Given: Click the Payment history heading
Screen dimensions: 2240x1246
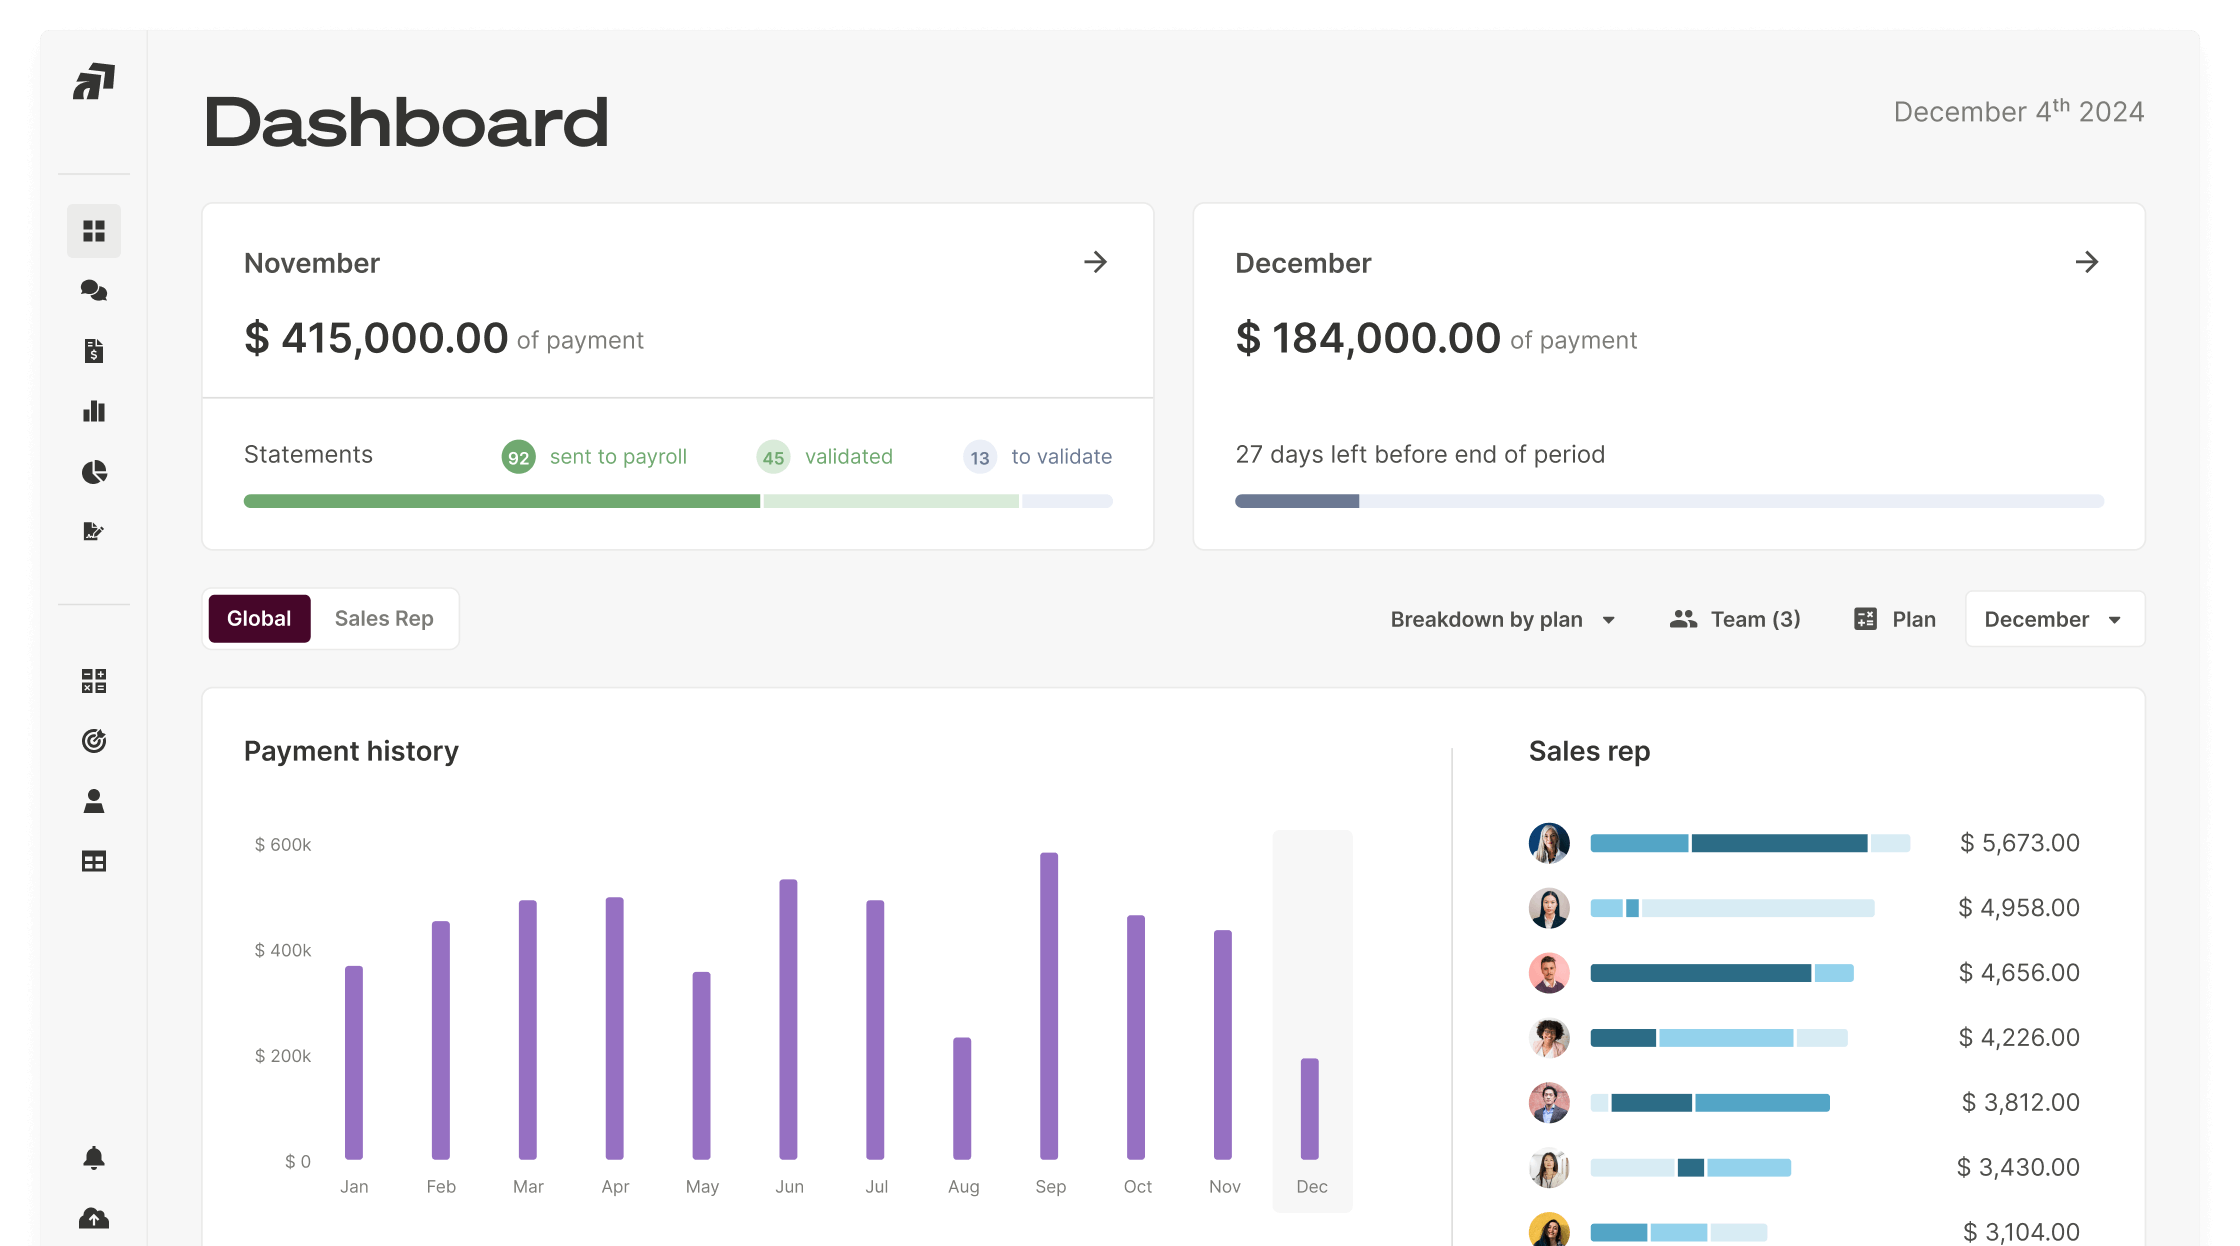Looking at the screenshot, I should (351, 751).
